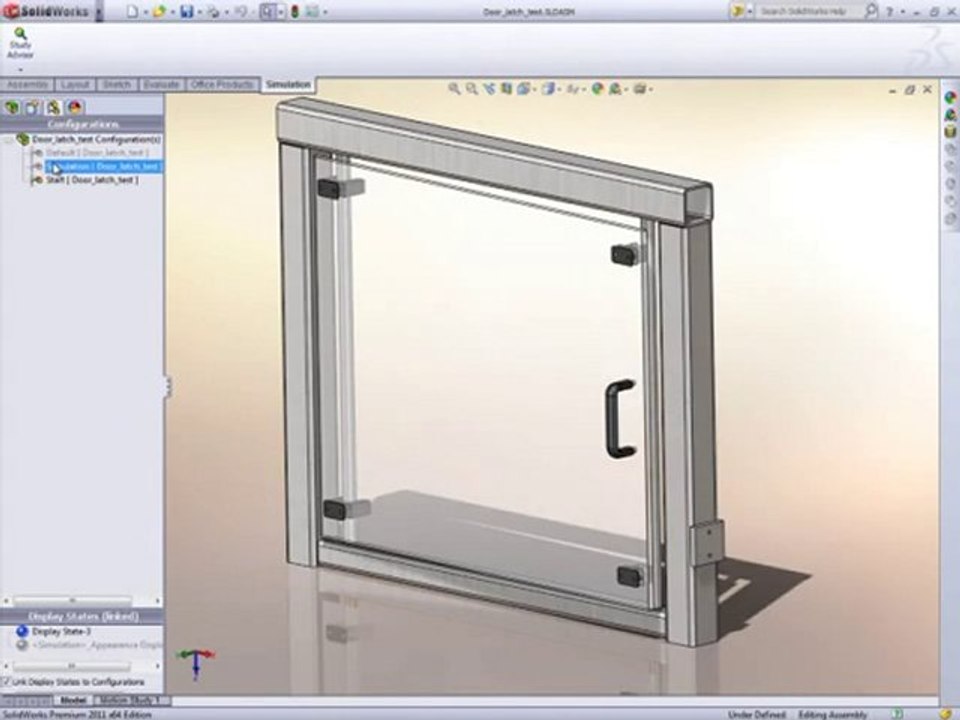960x720 pixels.
Task: Open the Display Style icon
Action: point(548,89)
